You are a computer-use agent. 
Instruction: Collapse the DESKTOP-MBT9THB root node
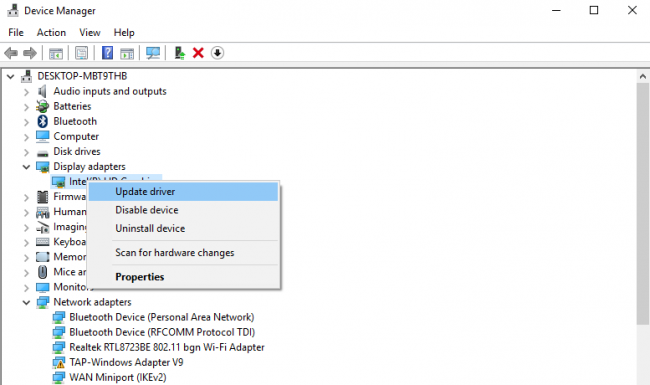(x=11, y=76)
